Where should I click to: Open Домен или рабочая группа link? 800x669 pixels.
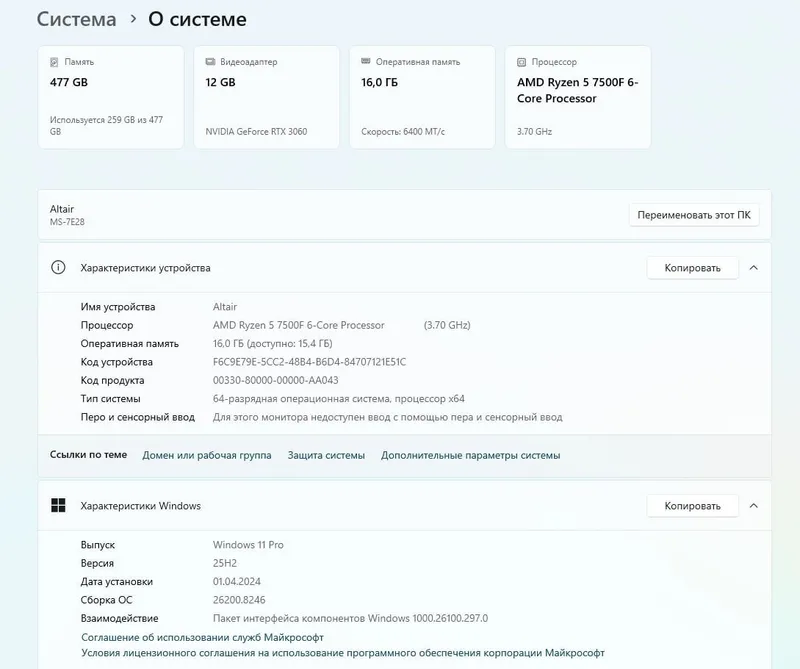[x=207, y=455]
